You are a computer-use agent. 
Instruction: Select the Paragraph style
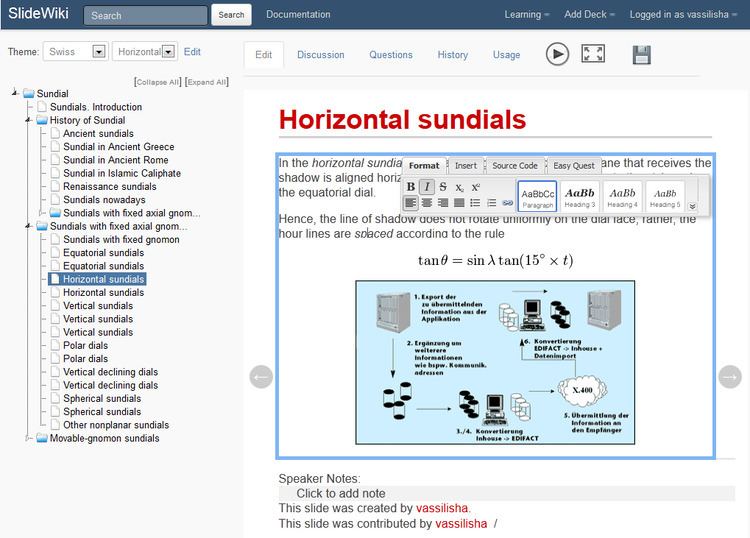538,196
